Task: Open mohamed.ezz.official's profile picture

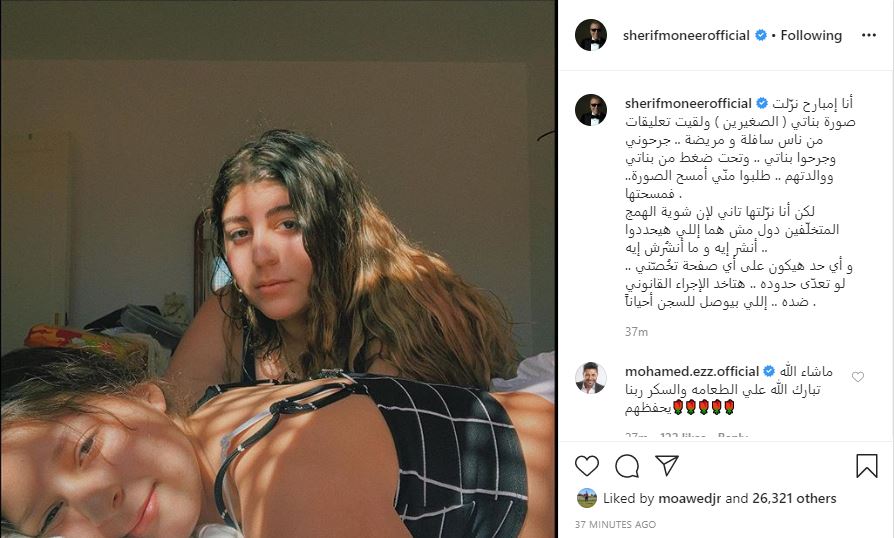Action: [x=591, y=377]
